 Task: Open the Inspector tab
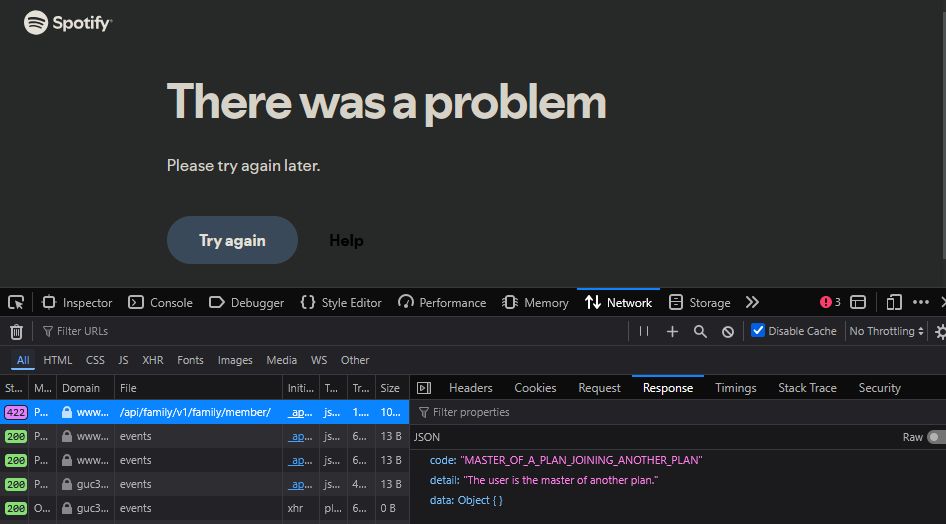click(x=77, y=302)
